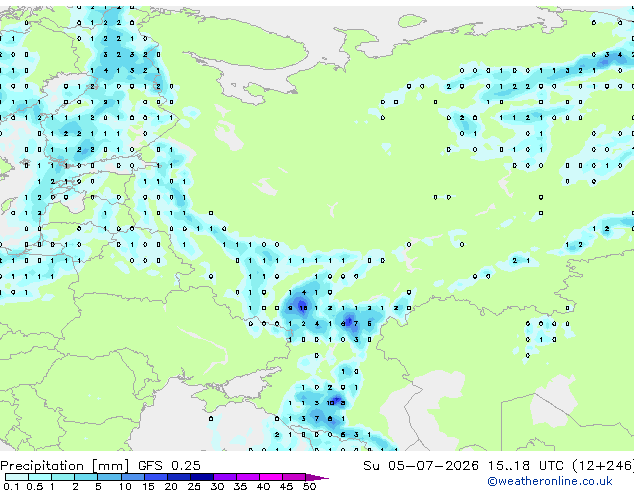Pick the 15–20 mm legend color swatch
634x490 pixels.
pyautogui.click(x=155, y=477)
